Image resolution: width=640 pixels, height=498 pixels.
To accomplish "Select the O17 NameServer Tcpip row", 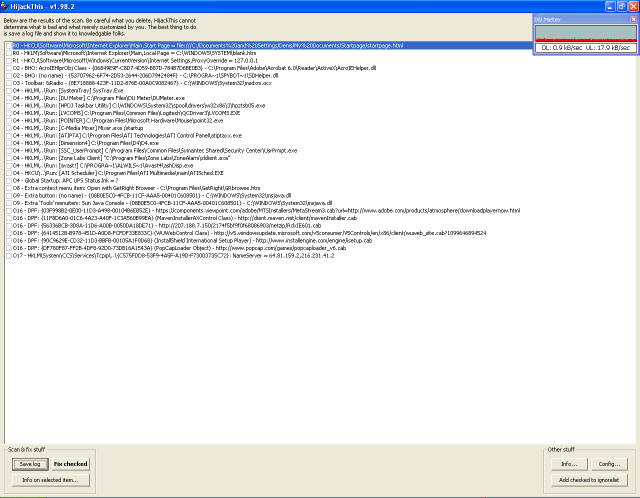I will point(173,256).
